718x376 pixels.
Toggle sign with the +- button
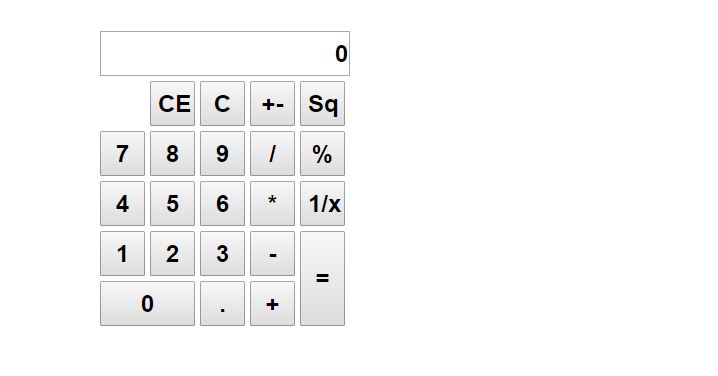click(272, 104)
